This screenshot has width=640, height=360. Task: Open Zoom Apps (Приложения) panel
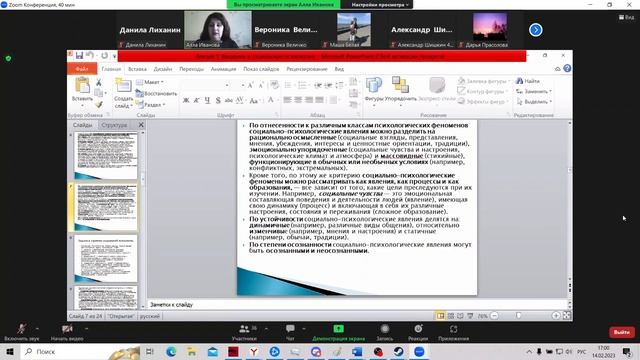pos(453,331)
